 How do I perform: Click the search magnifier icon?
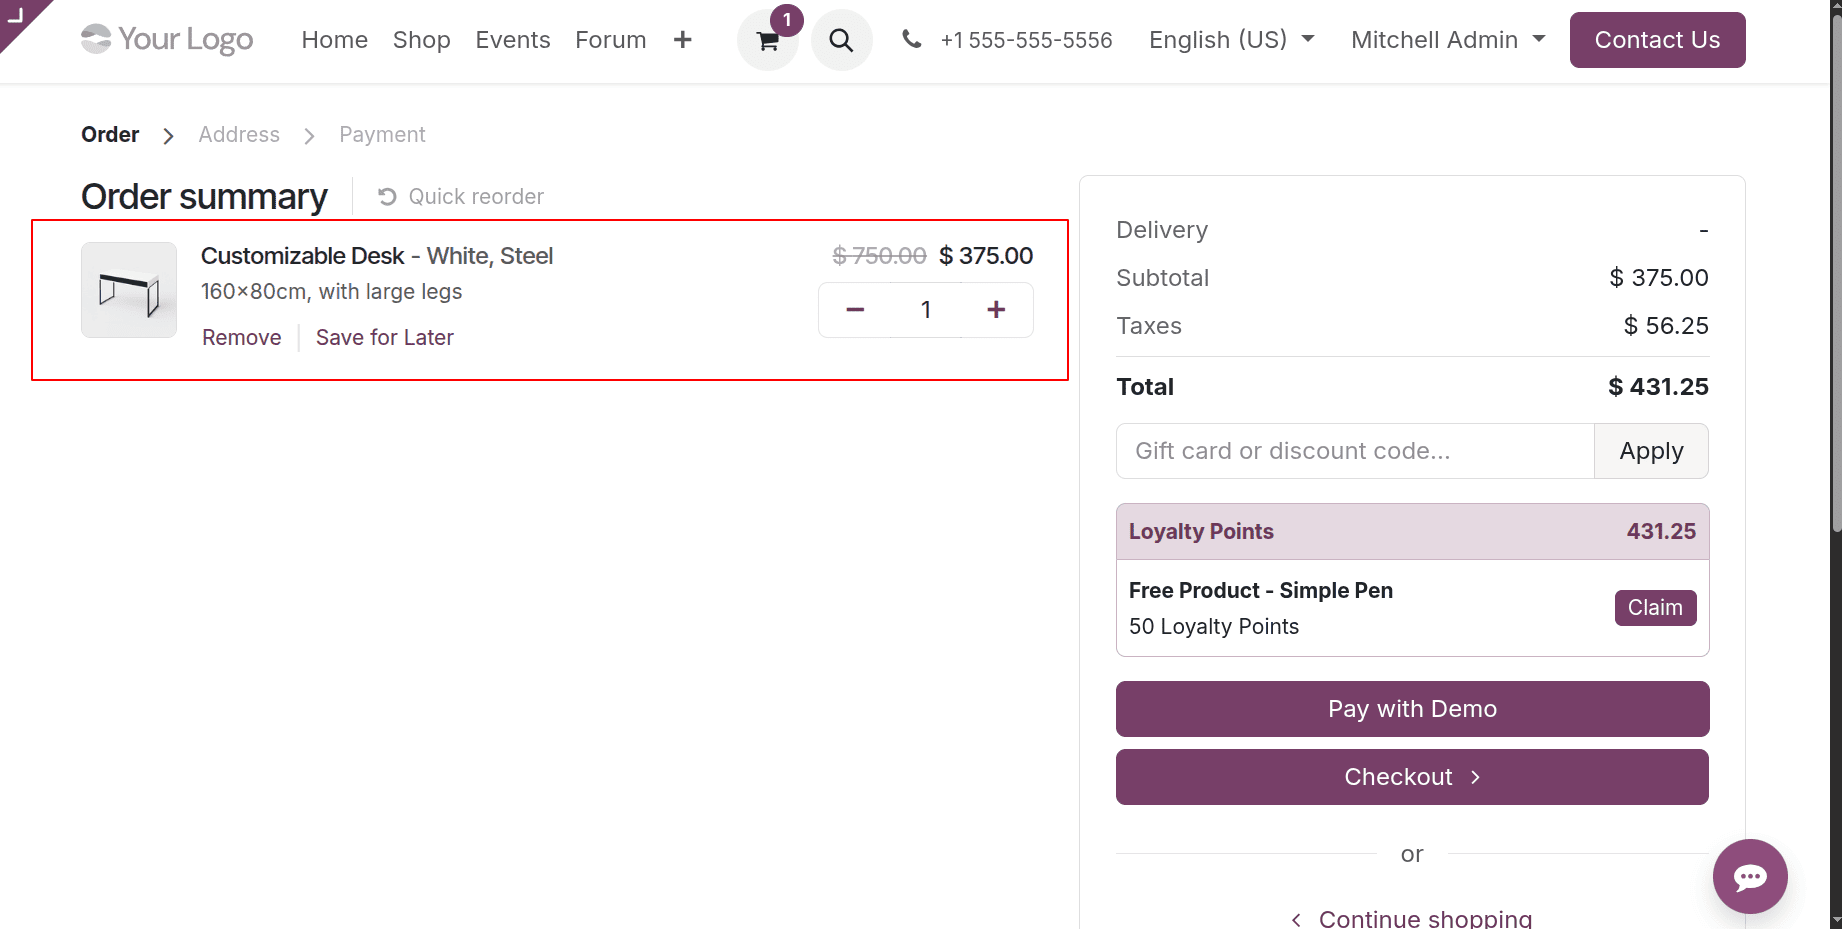point(841,41)
